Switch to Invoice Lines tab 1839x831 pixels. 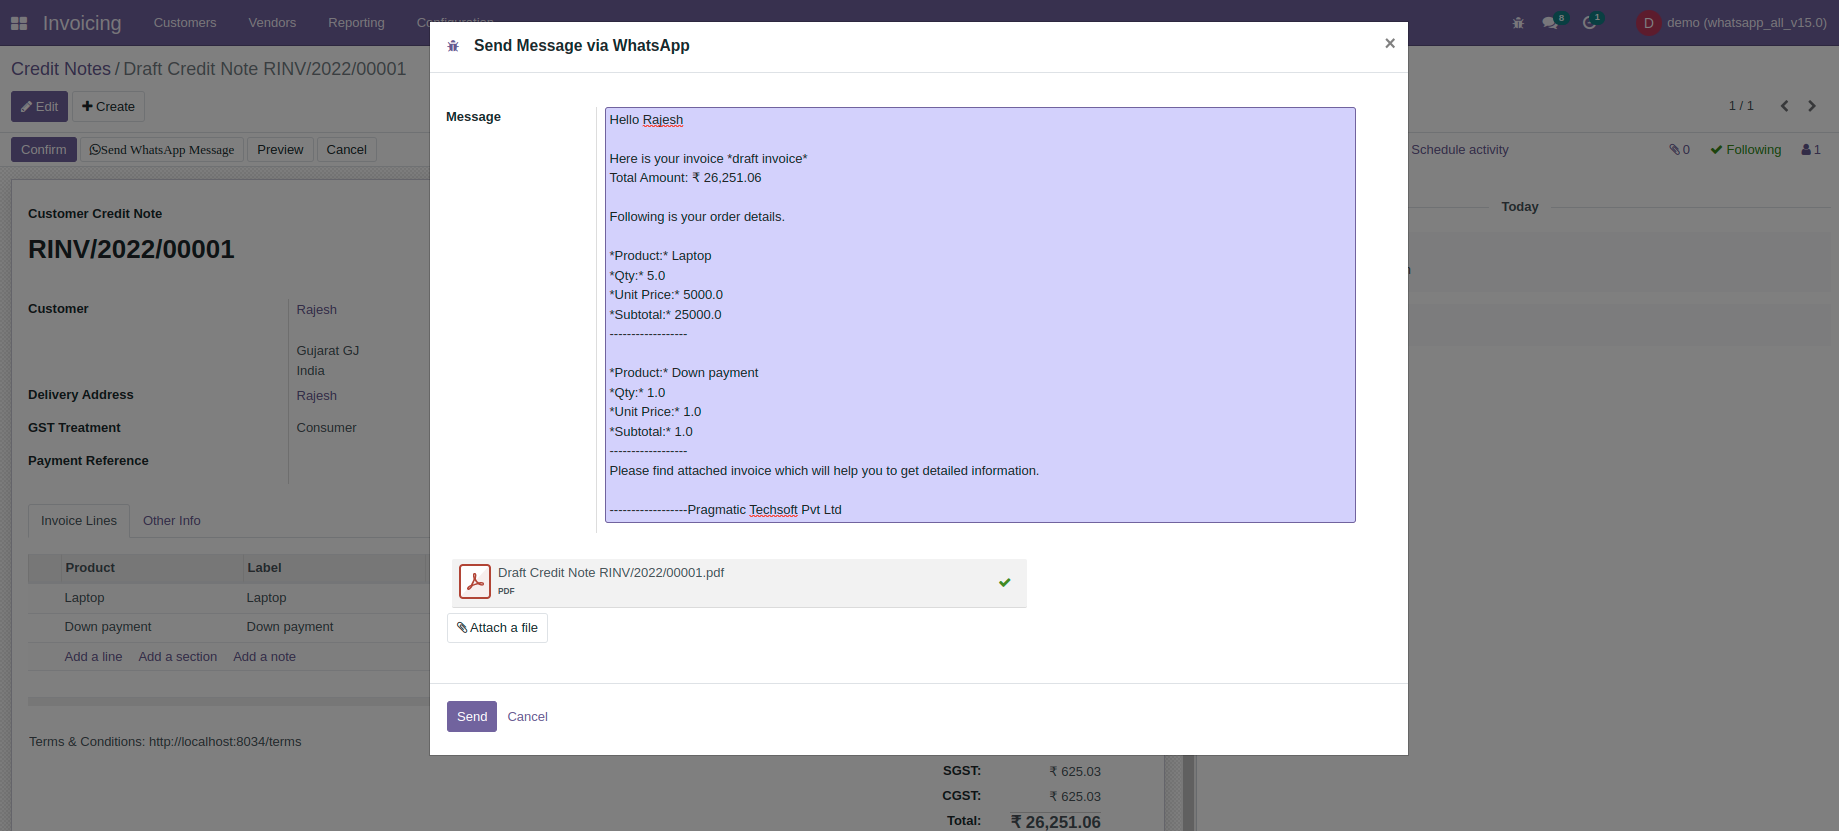coord(79,521)
